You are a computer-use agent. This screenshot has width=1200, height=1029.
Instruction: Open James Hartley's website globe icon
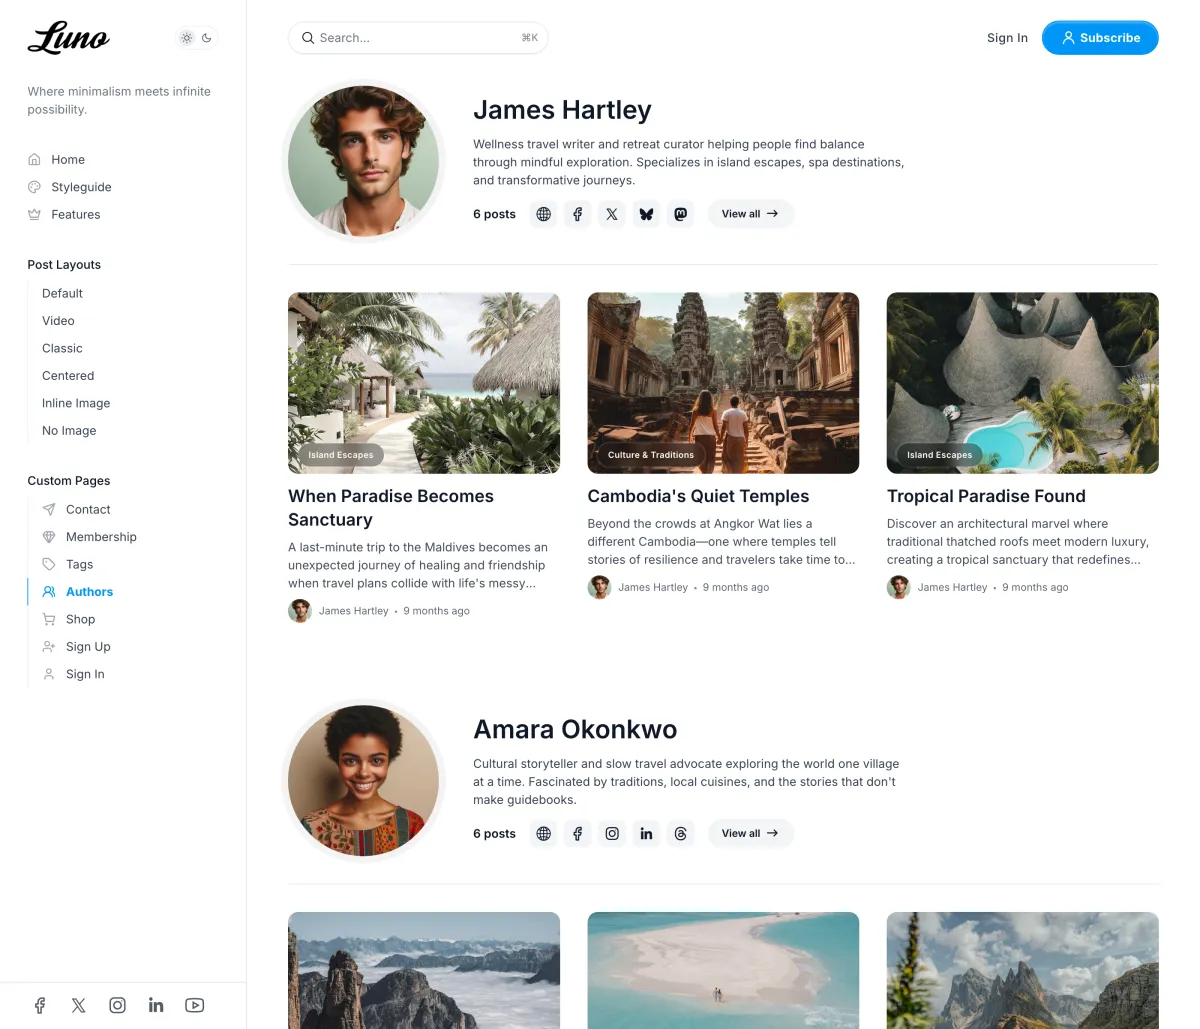pos(543,214)
